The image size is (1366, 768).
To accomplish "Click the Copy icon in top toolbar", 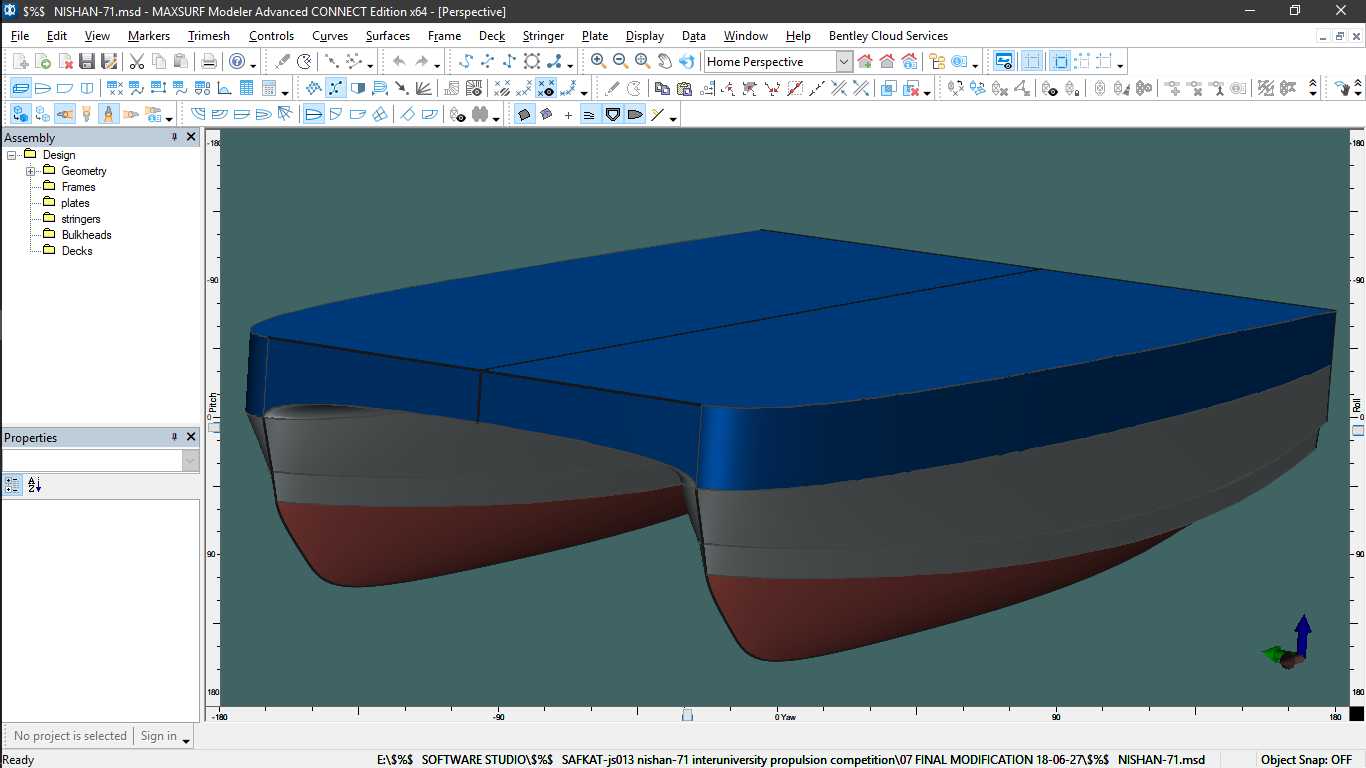I will point(159,62).
